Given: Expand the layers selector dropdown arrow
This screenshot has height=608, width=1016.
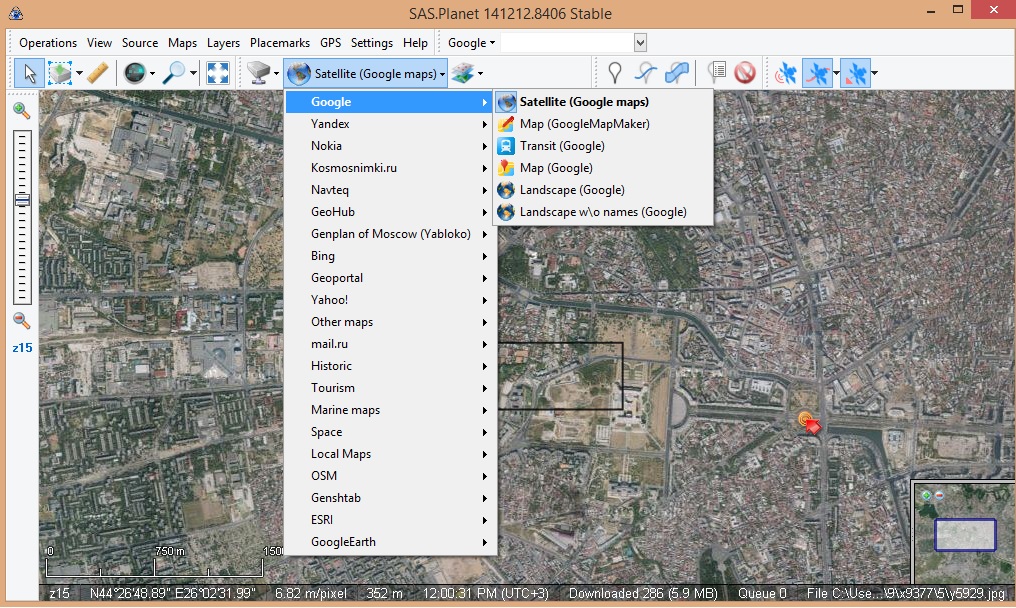Looking at the screenshot, I should 480,73.
